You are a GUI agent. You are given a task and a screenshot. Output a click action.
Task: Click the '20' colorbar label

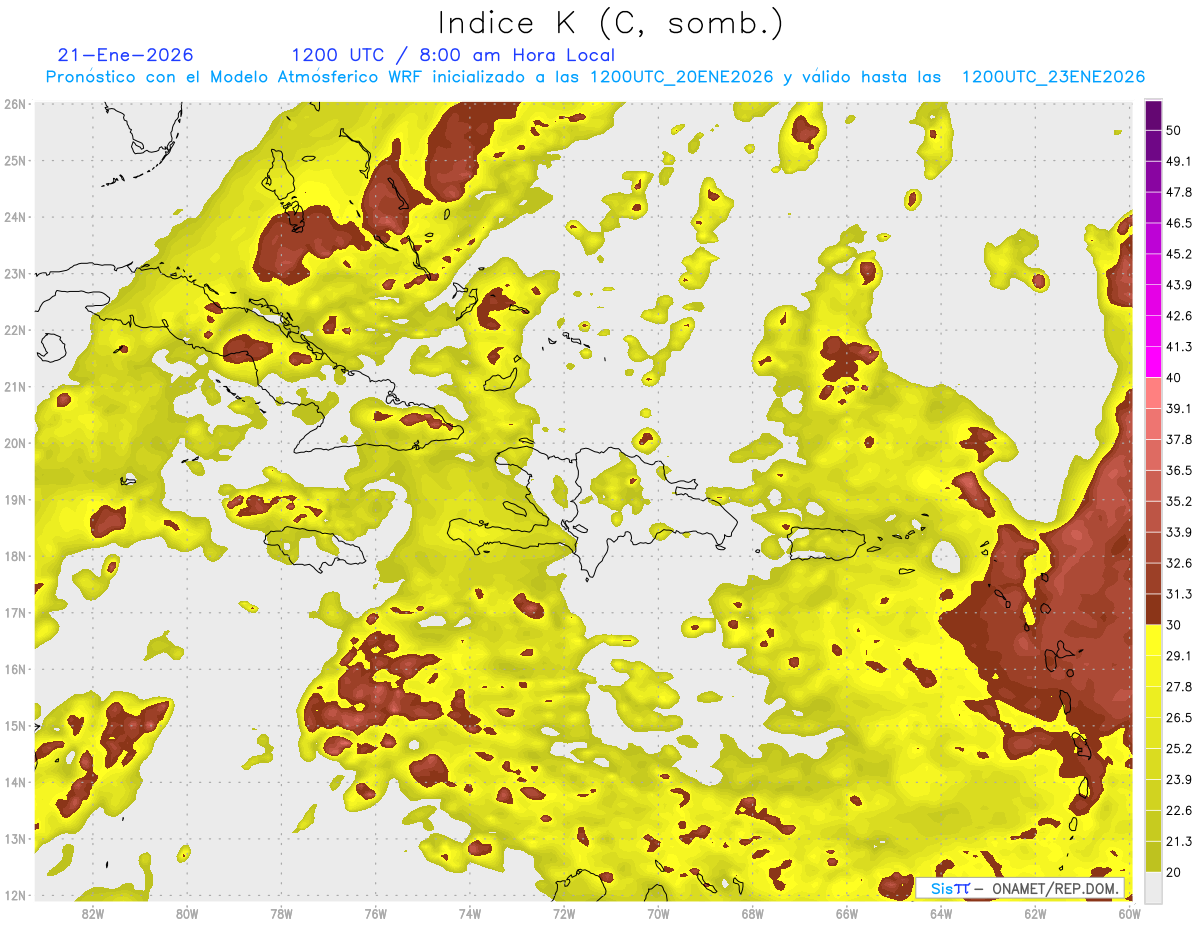tap(1176, 872)
